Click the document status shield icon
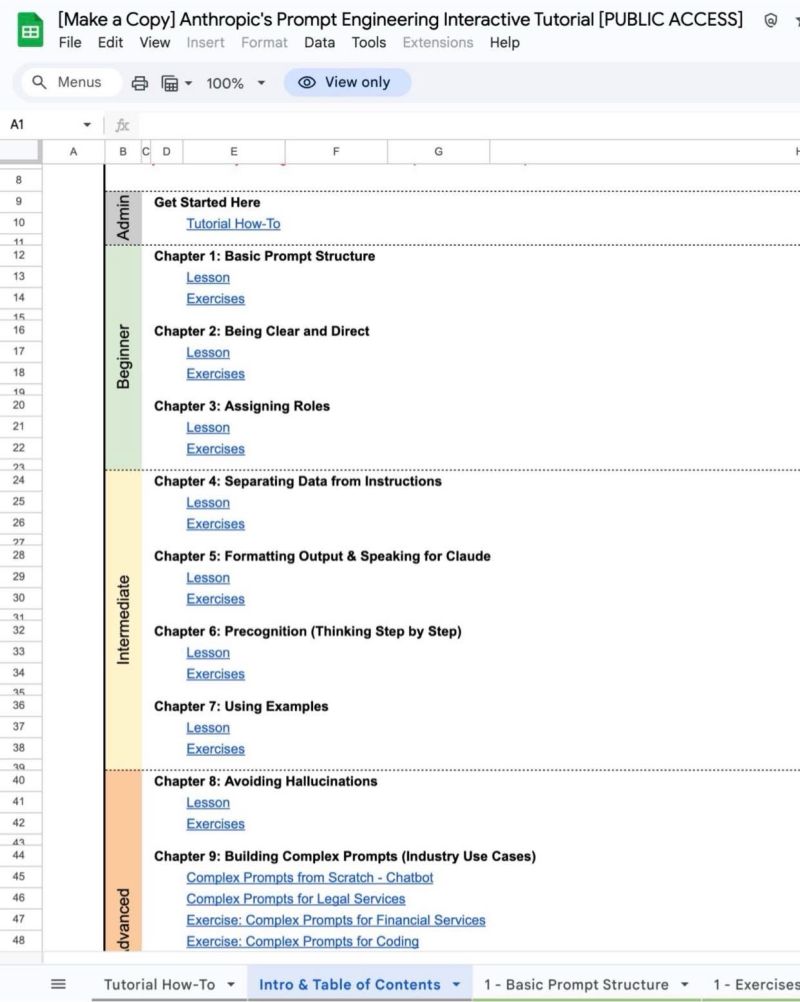This screenshot has height=1002, width=800. click(770, 20)
